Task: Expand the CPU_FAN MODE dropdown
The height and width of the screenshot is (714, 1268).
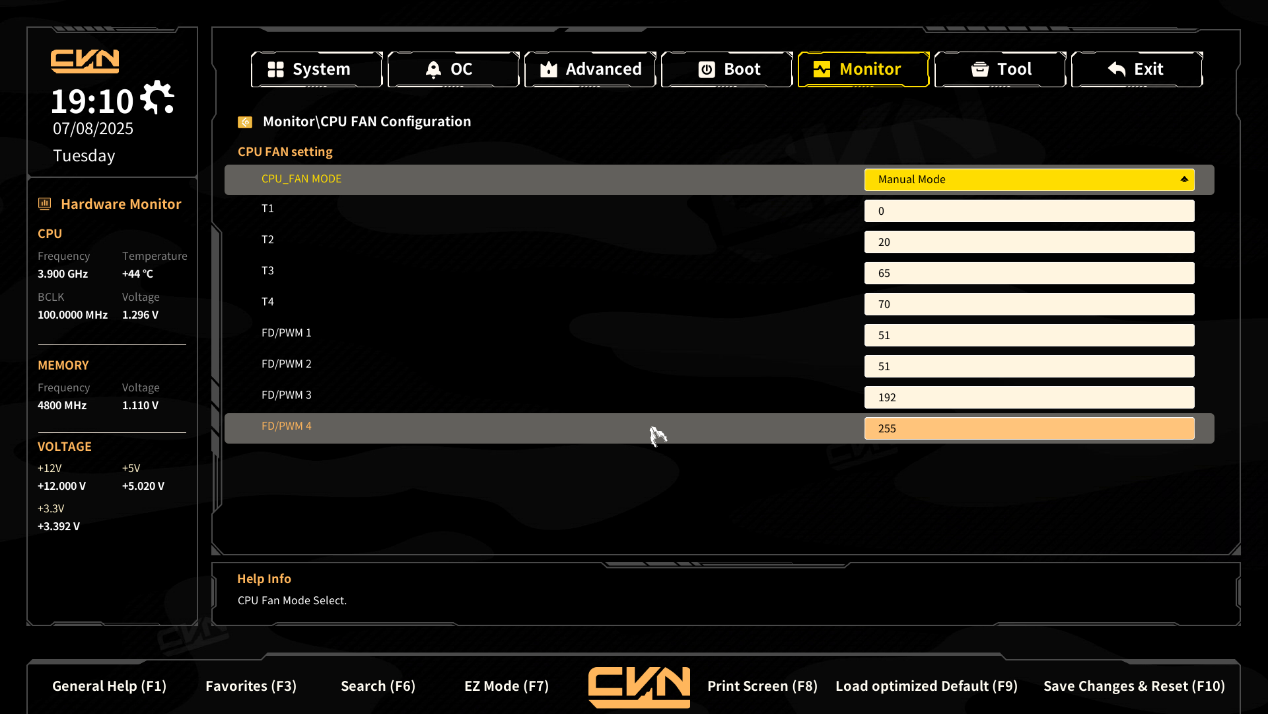Action: (x=1029, y=180)
